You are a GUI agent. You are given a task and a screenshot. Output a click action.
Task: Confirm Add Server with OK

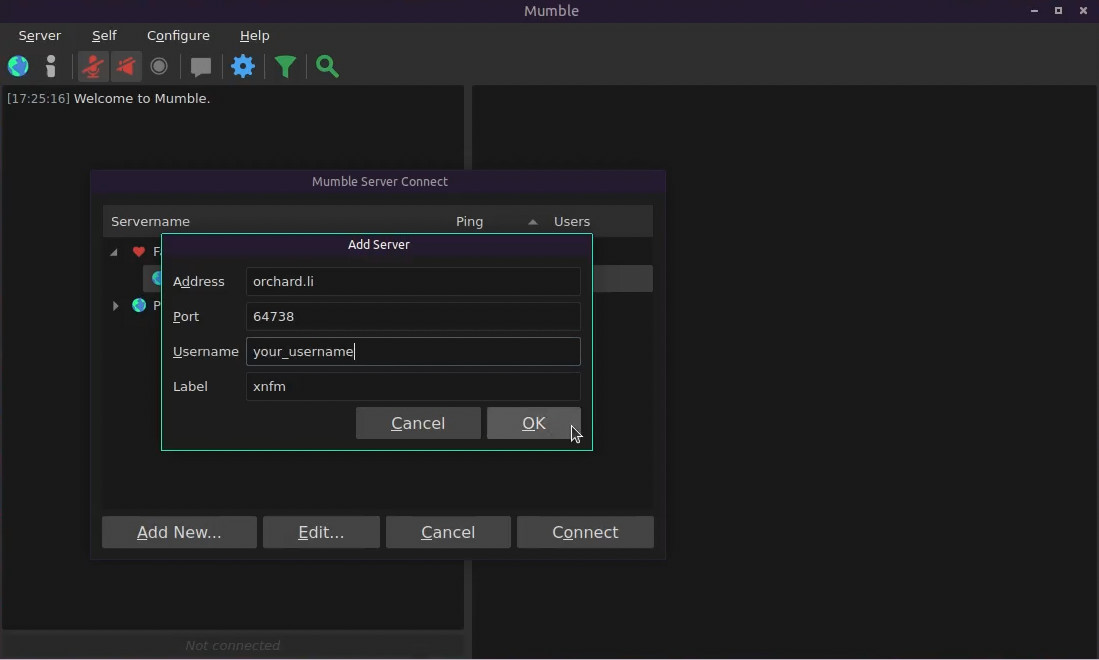pos(533,423)
